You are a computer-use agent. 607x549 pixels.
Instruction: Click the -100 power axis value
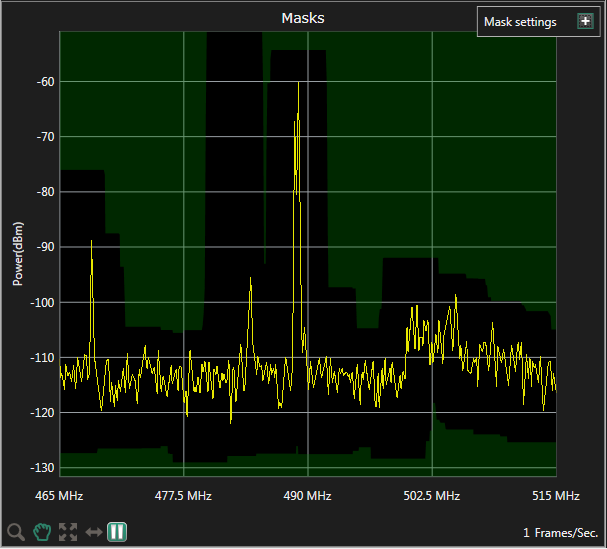pyautogui.click(x=41, y=302)
